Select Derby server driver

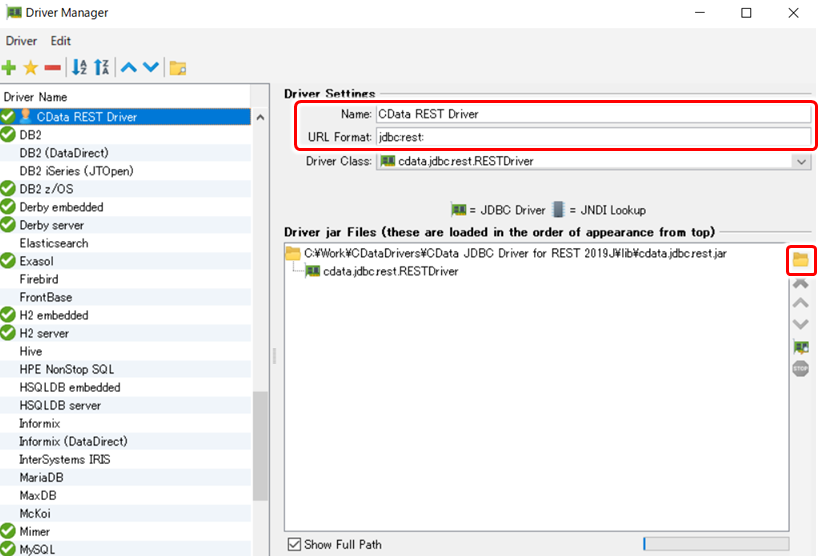click(125, 225)
